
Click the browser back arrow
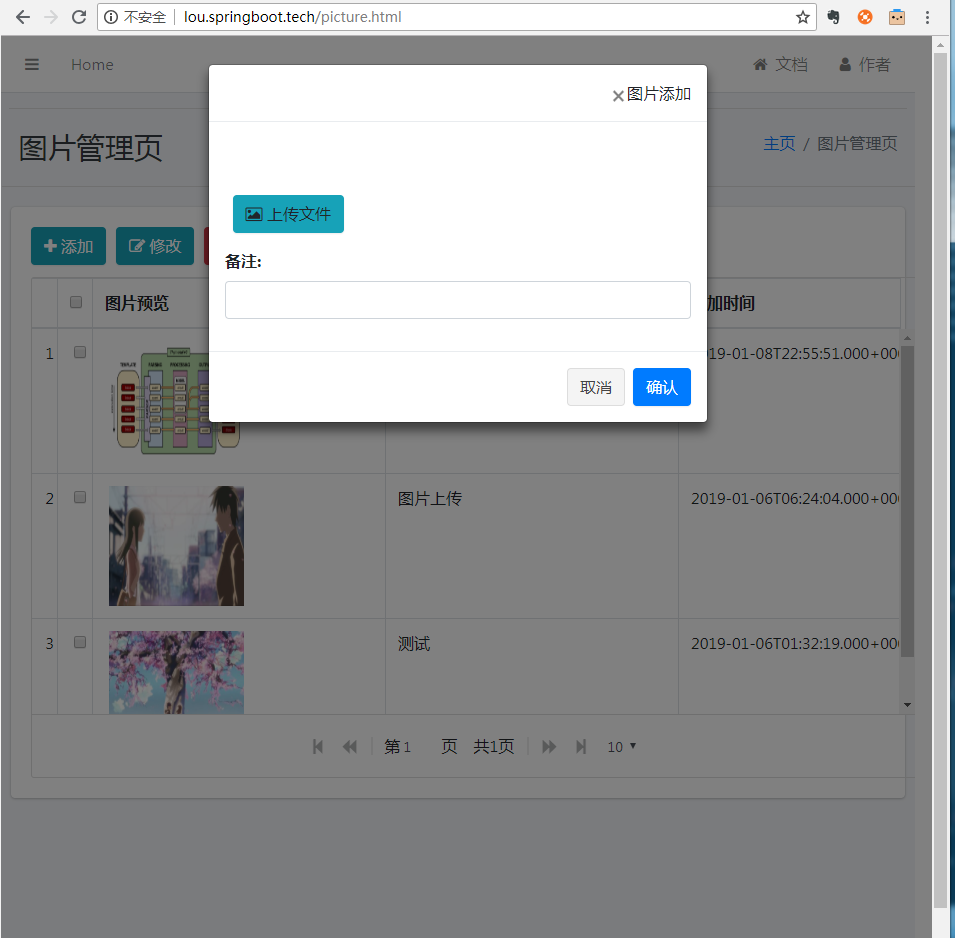click(23, 17)
